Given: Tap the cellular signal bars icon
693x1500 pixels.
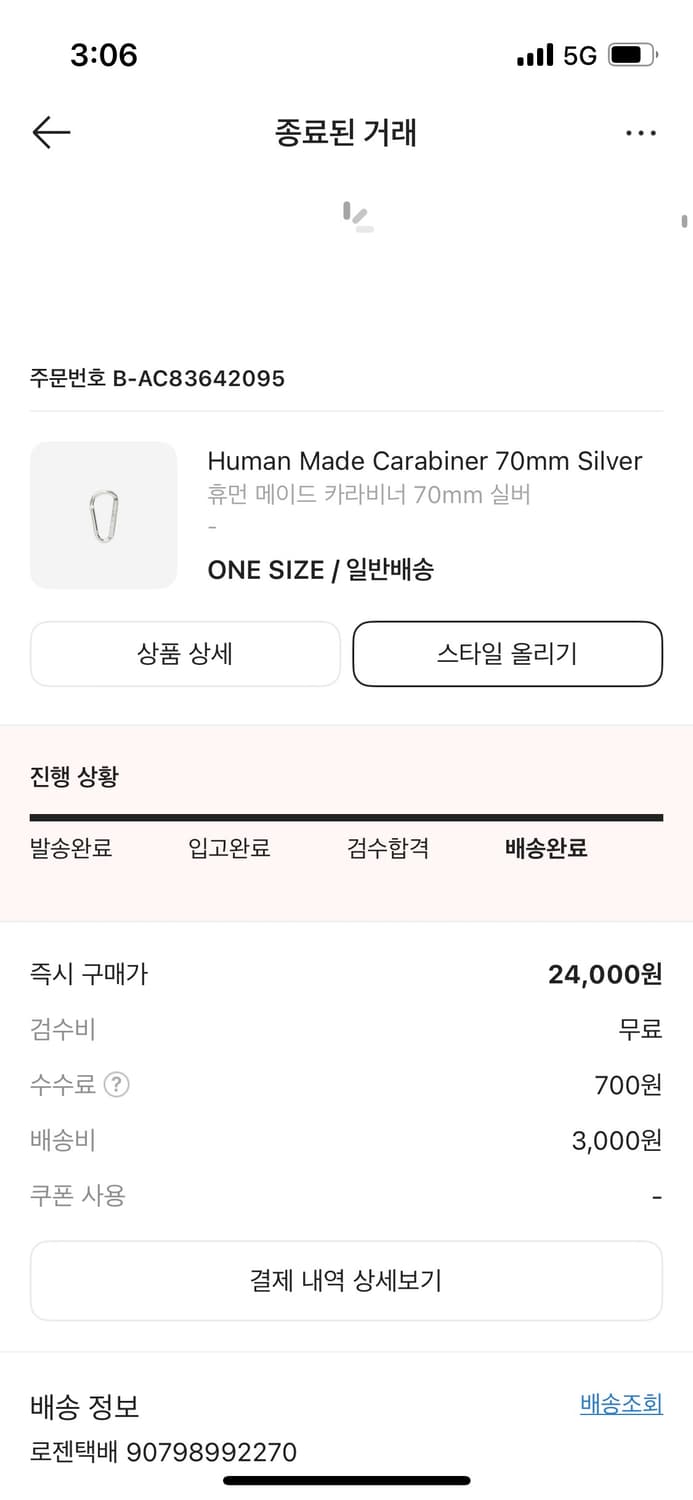Looking at the screenshot, I should (x=535, y=55).
